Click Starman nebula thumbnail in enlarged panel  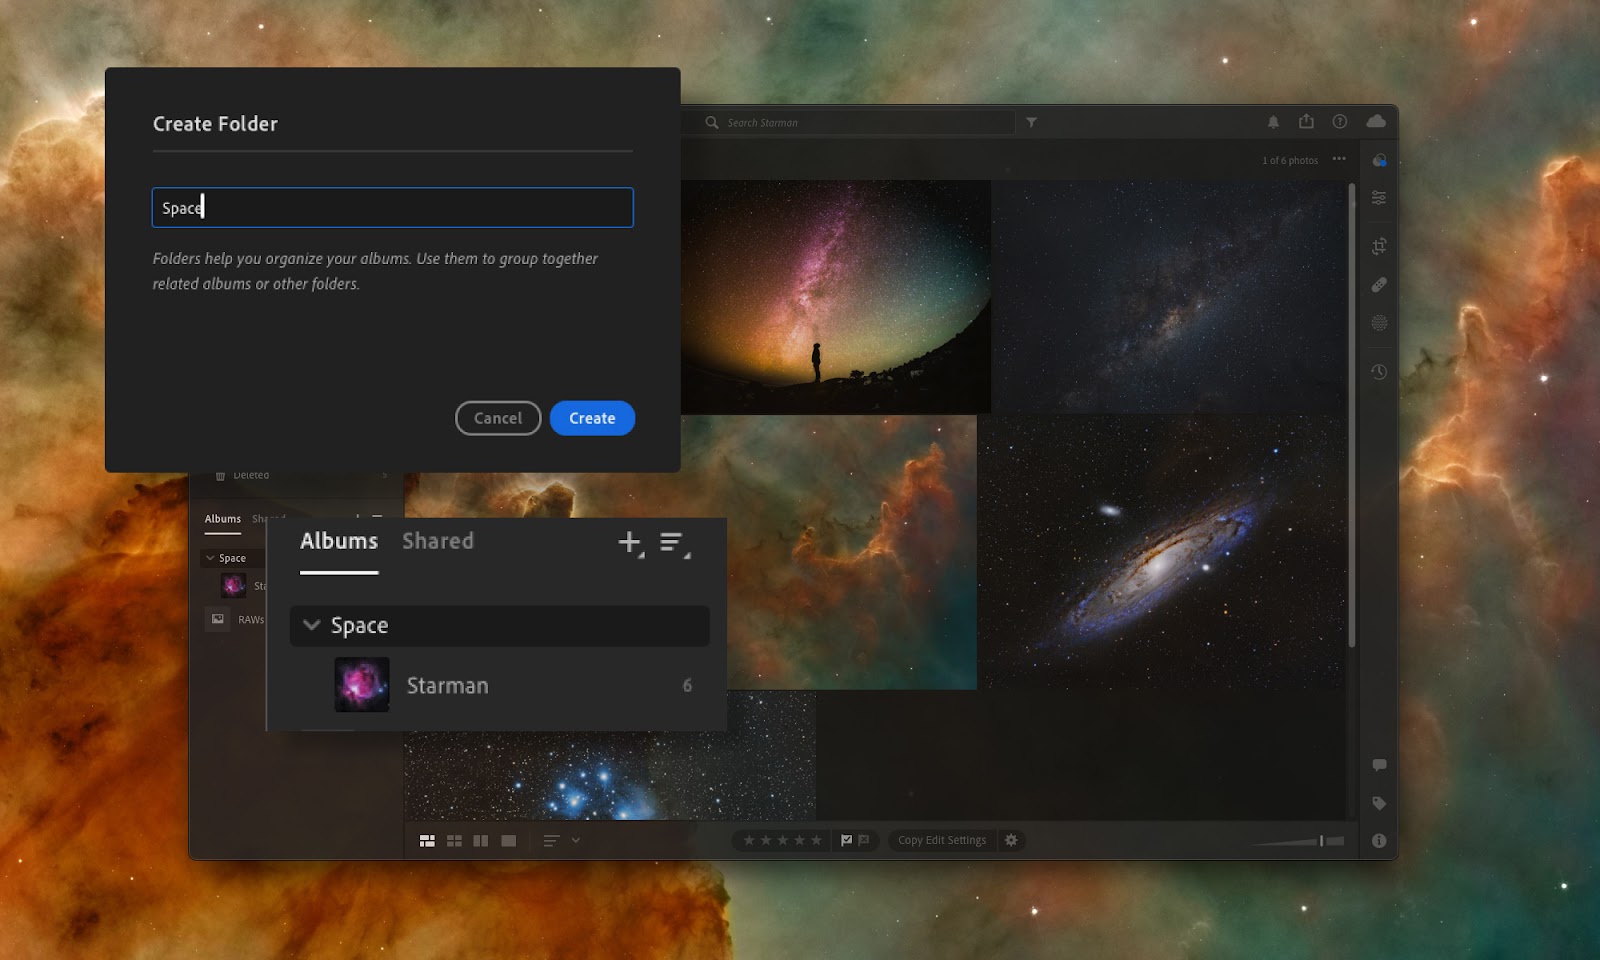362,684
